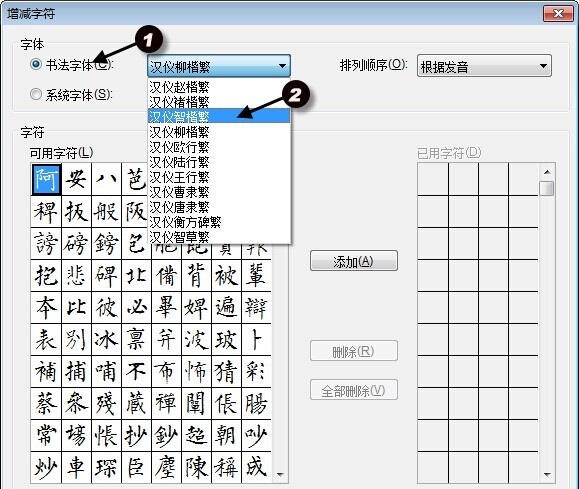This screenshot has width=579, height=489.
Task: Select the 朝 character cell
Action: pos(226,435)
